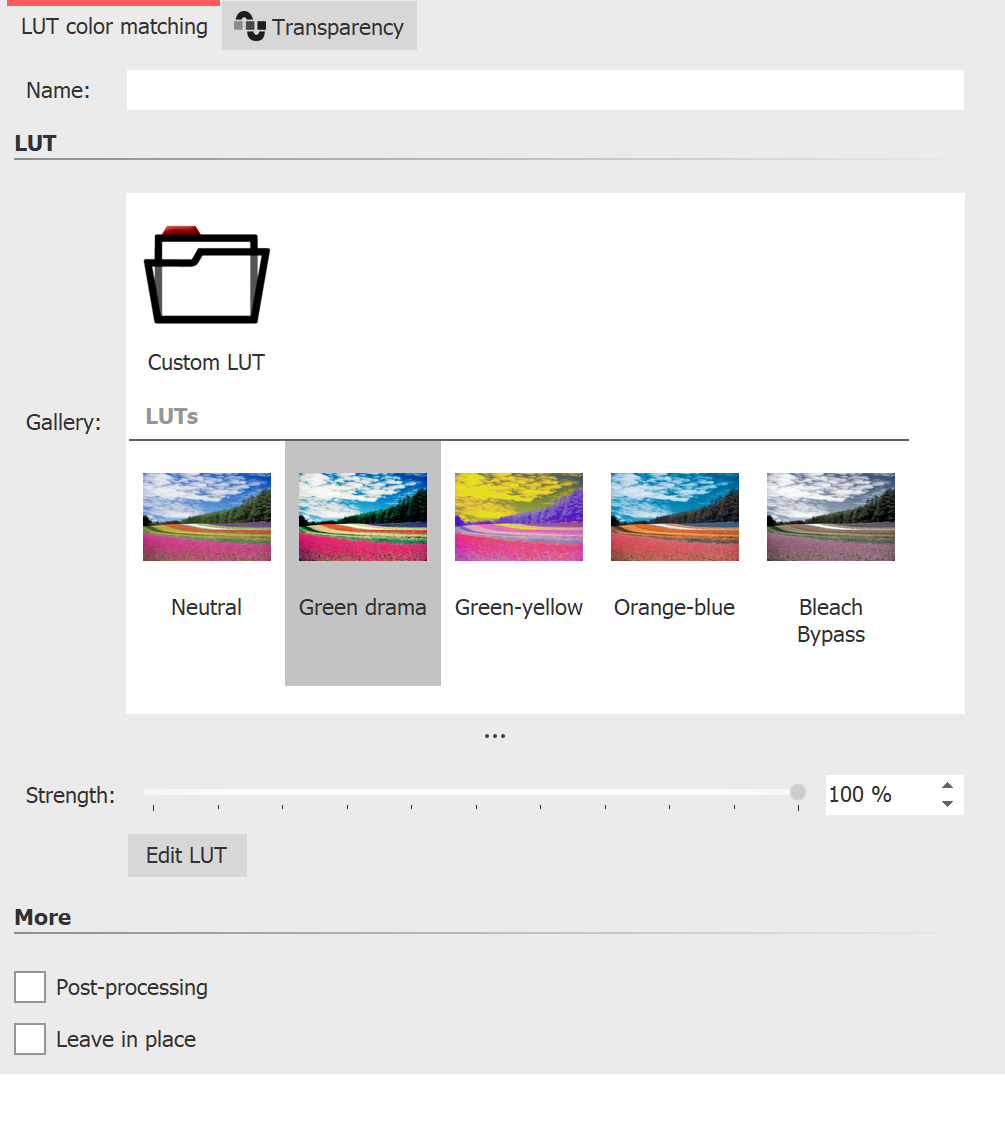Image resolution: width=1005 pixels, height=1137 pixels.
Task: Click the LUTs gallery section header
Action: tap(171, 416)
